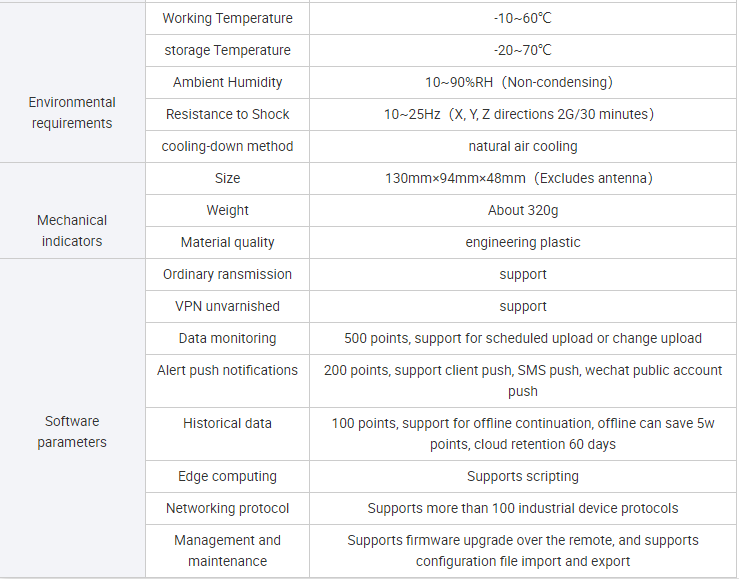Select the Mechanical indicators category cell
The width and height of the screenshot is (739, 579).
click(72, 231)
